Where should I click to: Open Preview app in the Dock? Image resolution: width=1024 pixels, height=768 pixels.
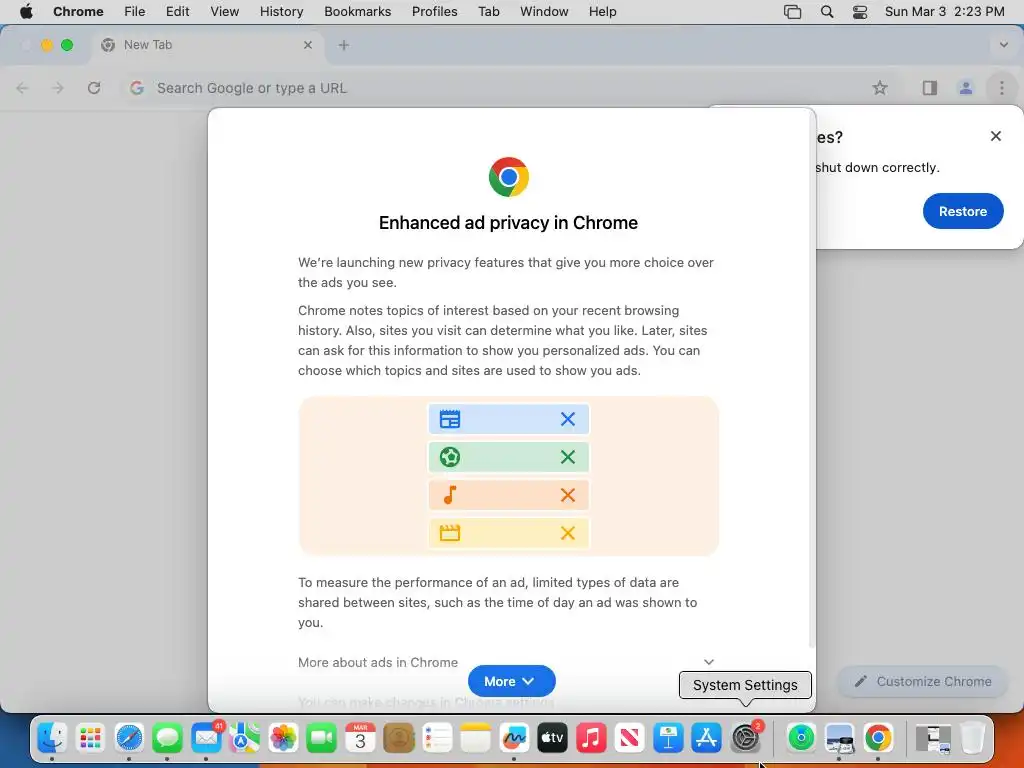839,738
